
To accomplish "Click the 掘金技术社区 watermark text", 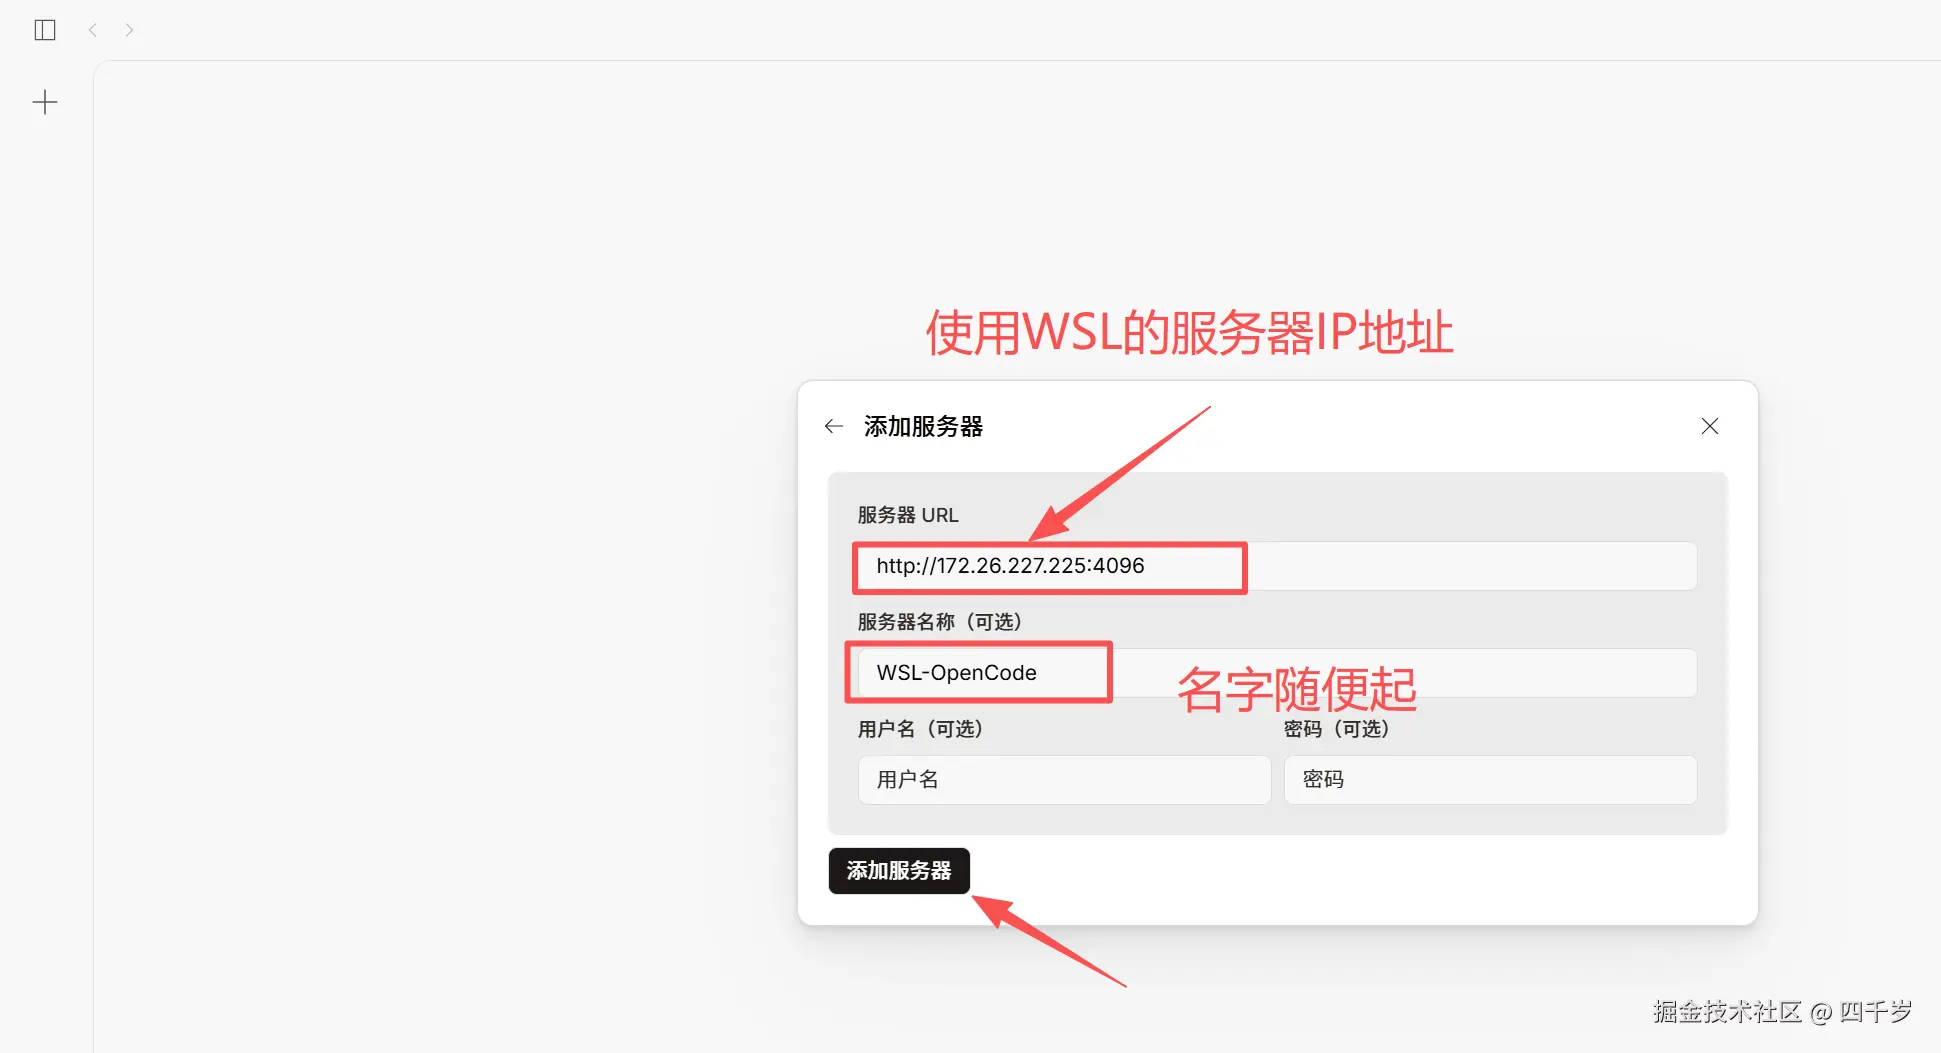I will (1727, 1012).
